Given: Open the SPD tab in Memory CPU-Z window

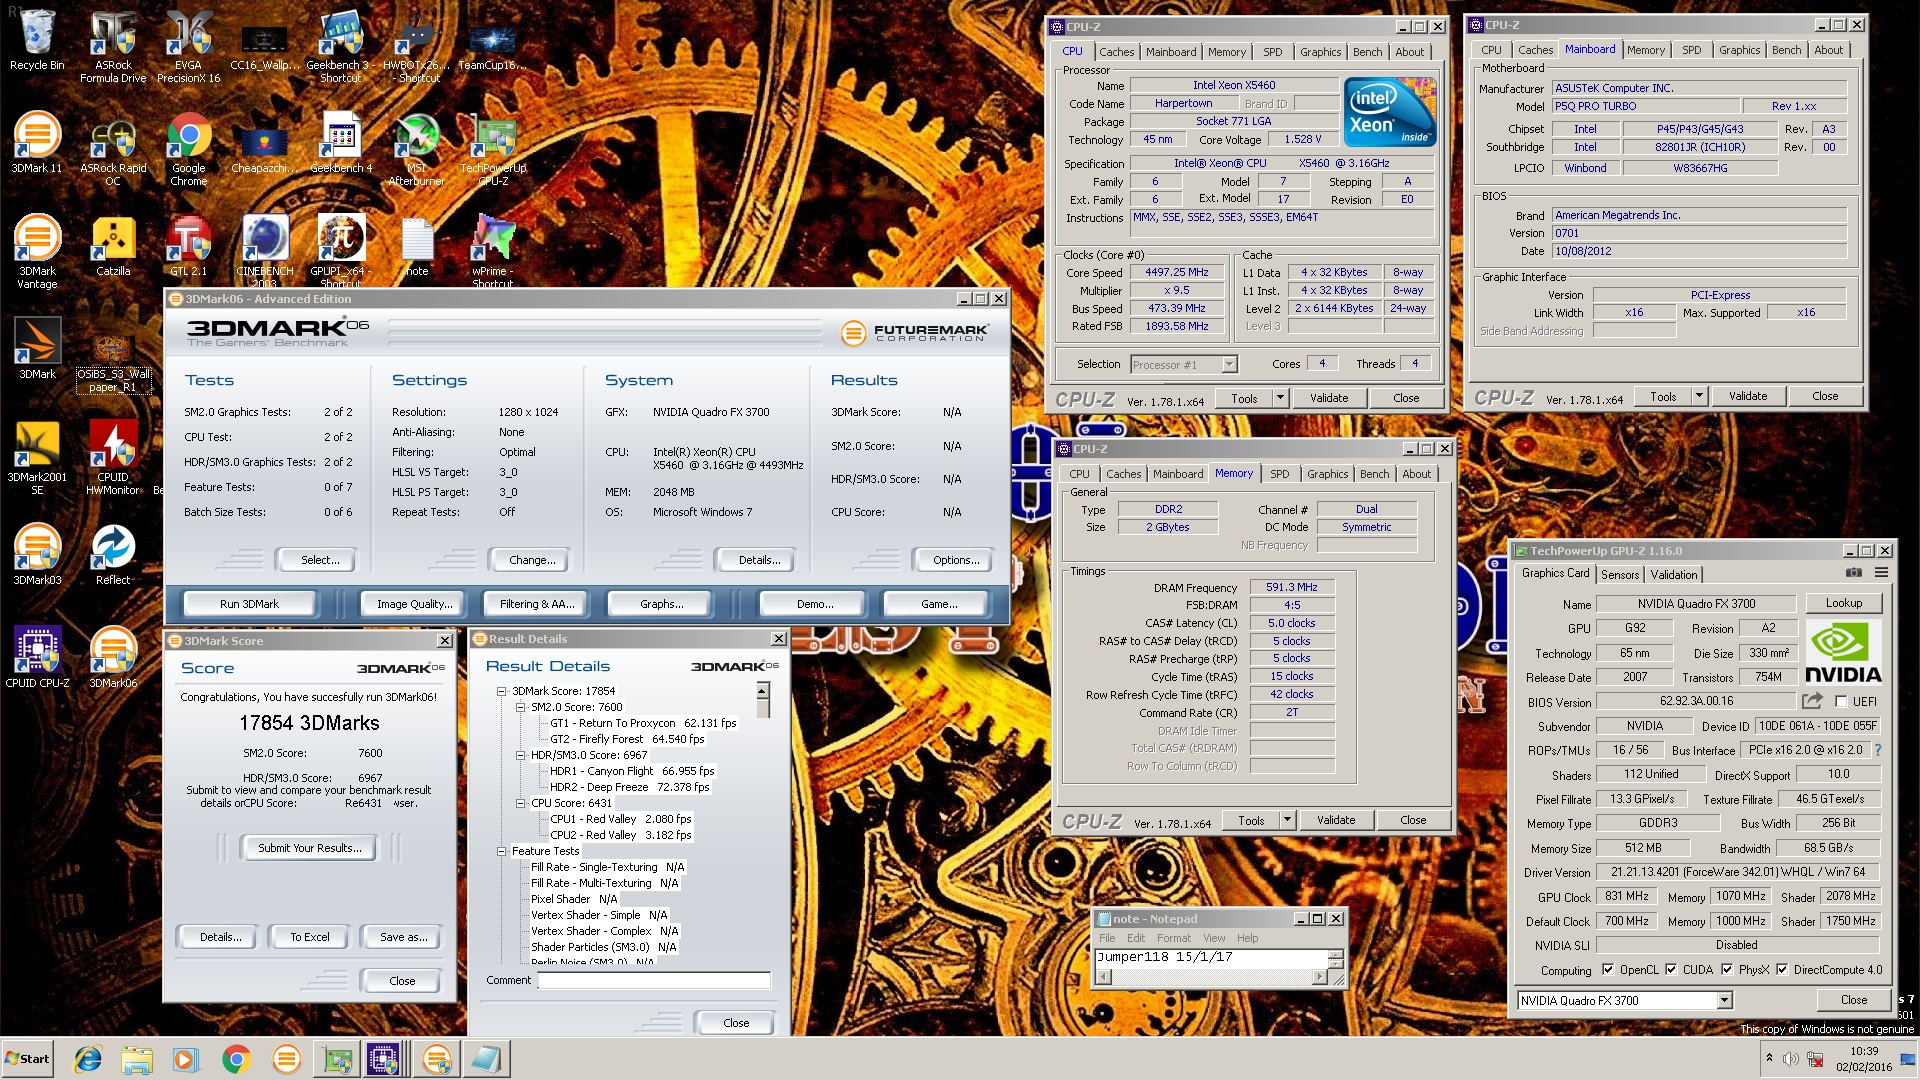Looking at the screenshot, I should tap(1280, 474).
